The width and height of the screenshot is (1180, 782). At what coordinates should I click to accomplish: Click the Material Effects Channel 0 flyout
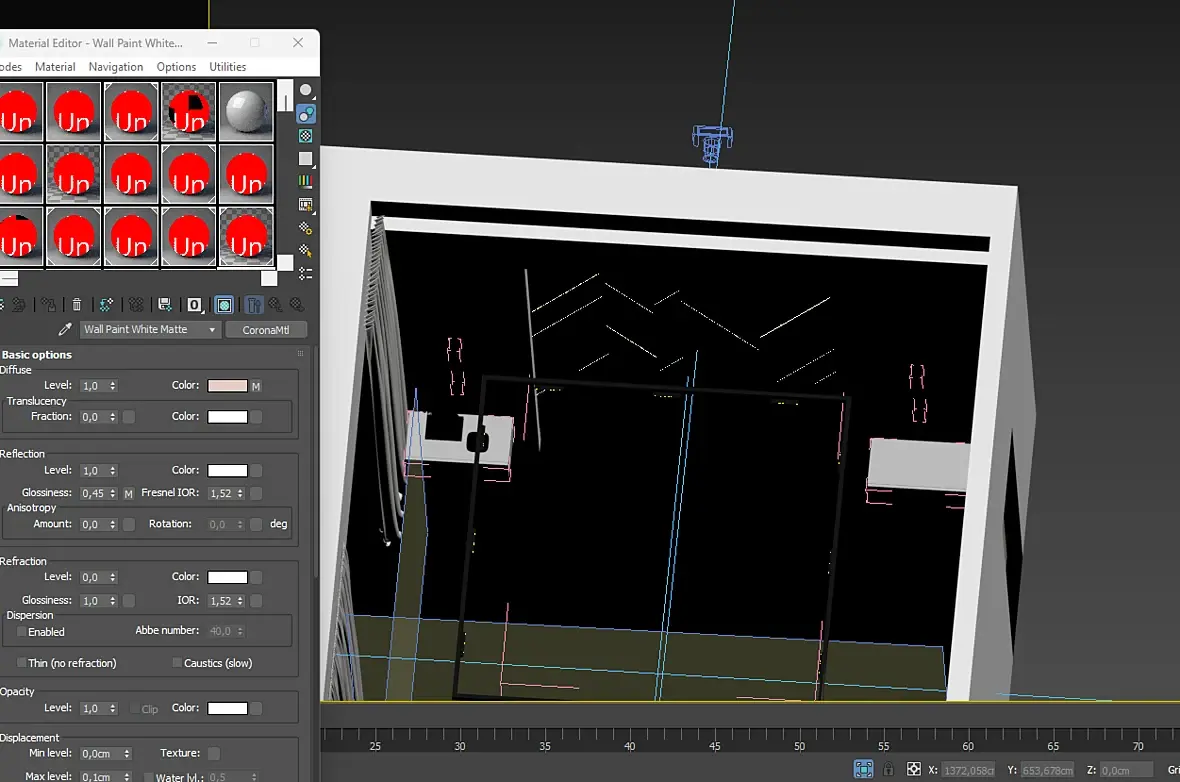point(195,305)
